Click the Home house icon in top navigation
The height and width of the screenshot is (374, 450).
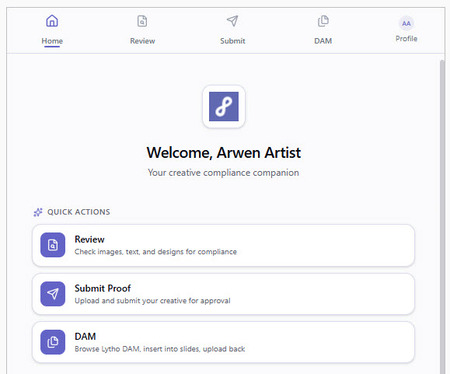(x=52, y=21)
